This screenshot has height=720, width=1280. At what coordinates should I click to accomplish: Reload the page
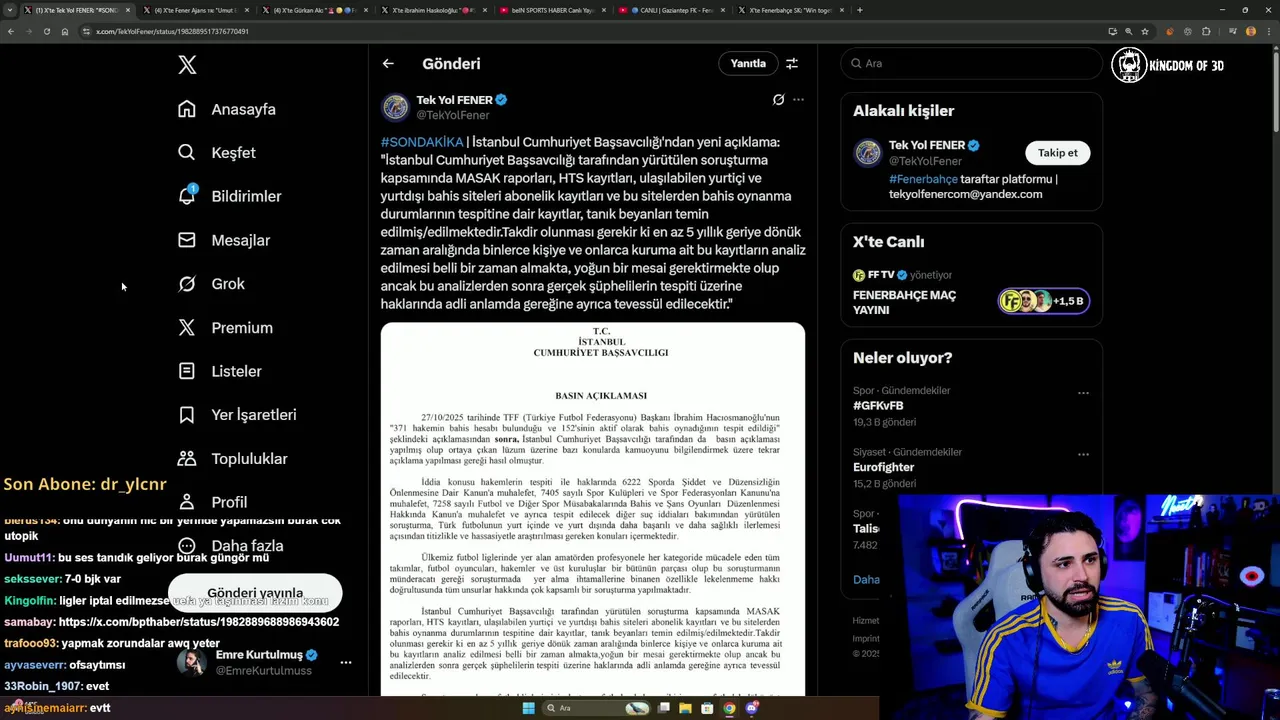pos(46,31)
